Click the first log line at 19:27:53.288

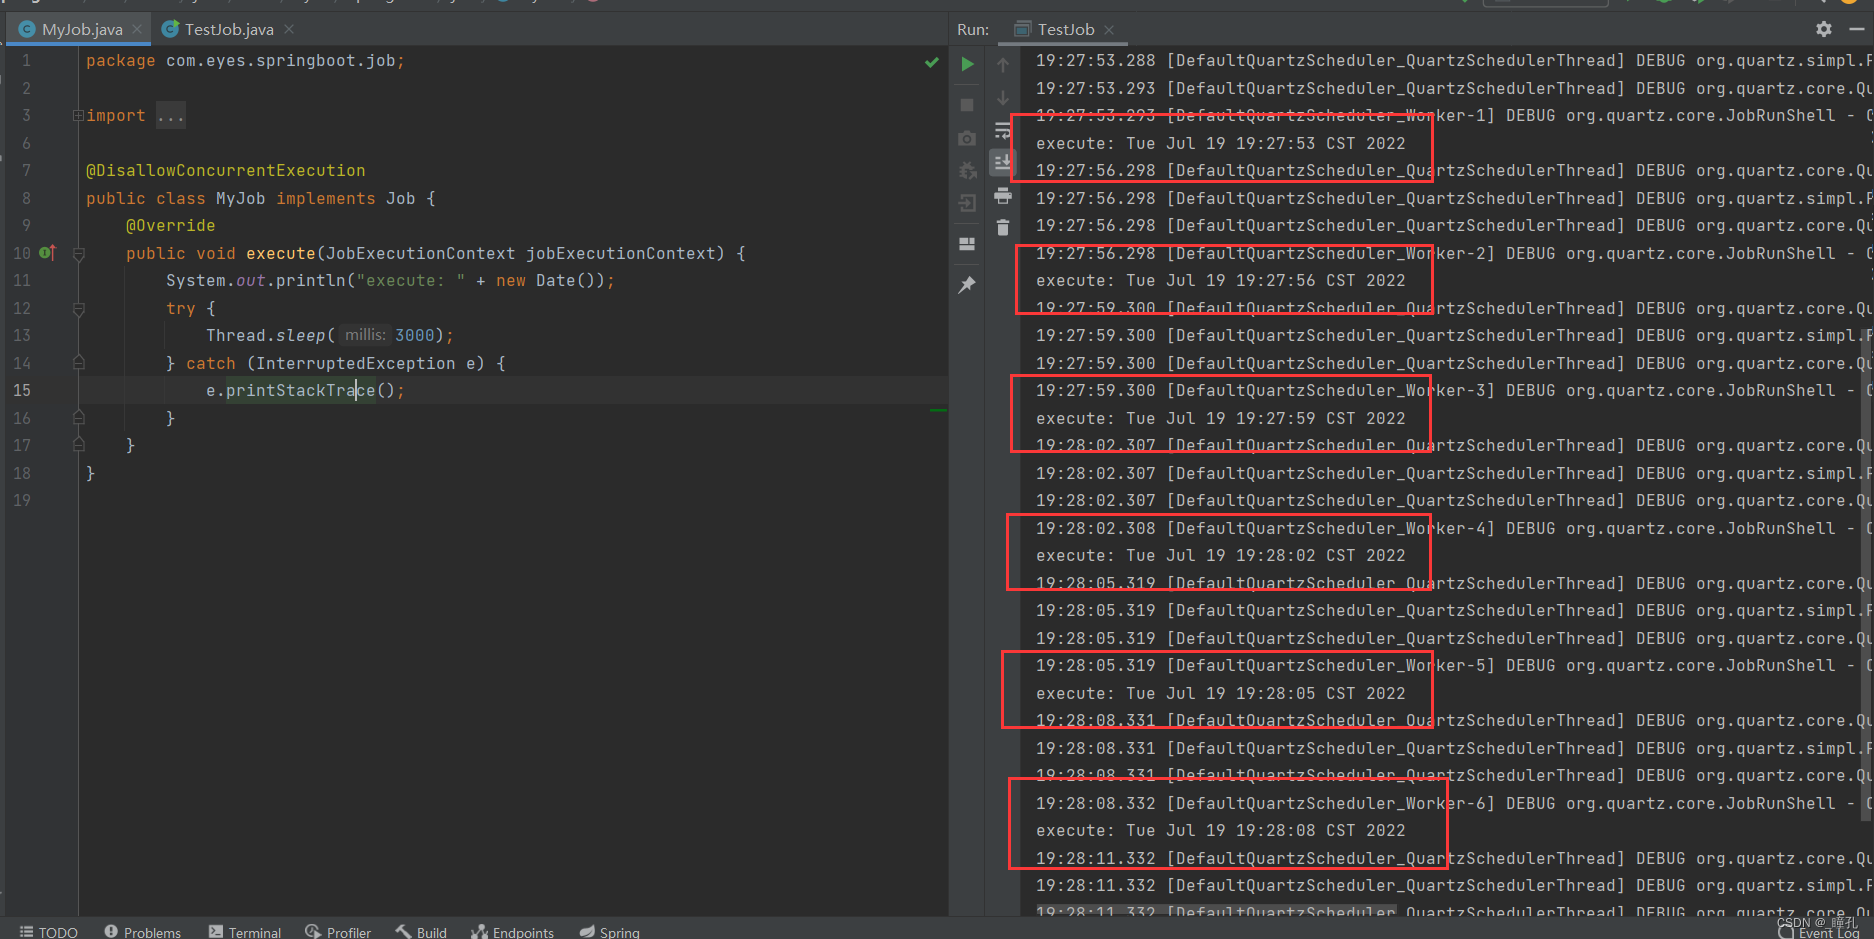1453,61
